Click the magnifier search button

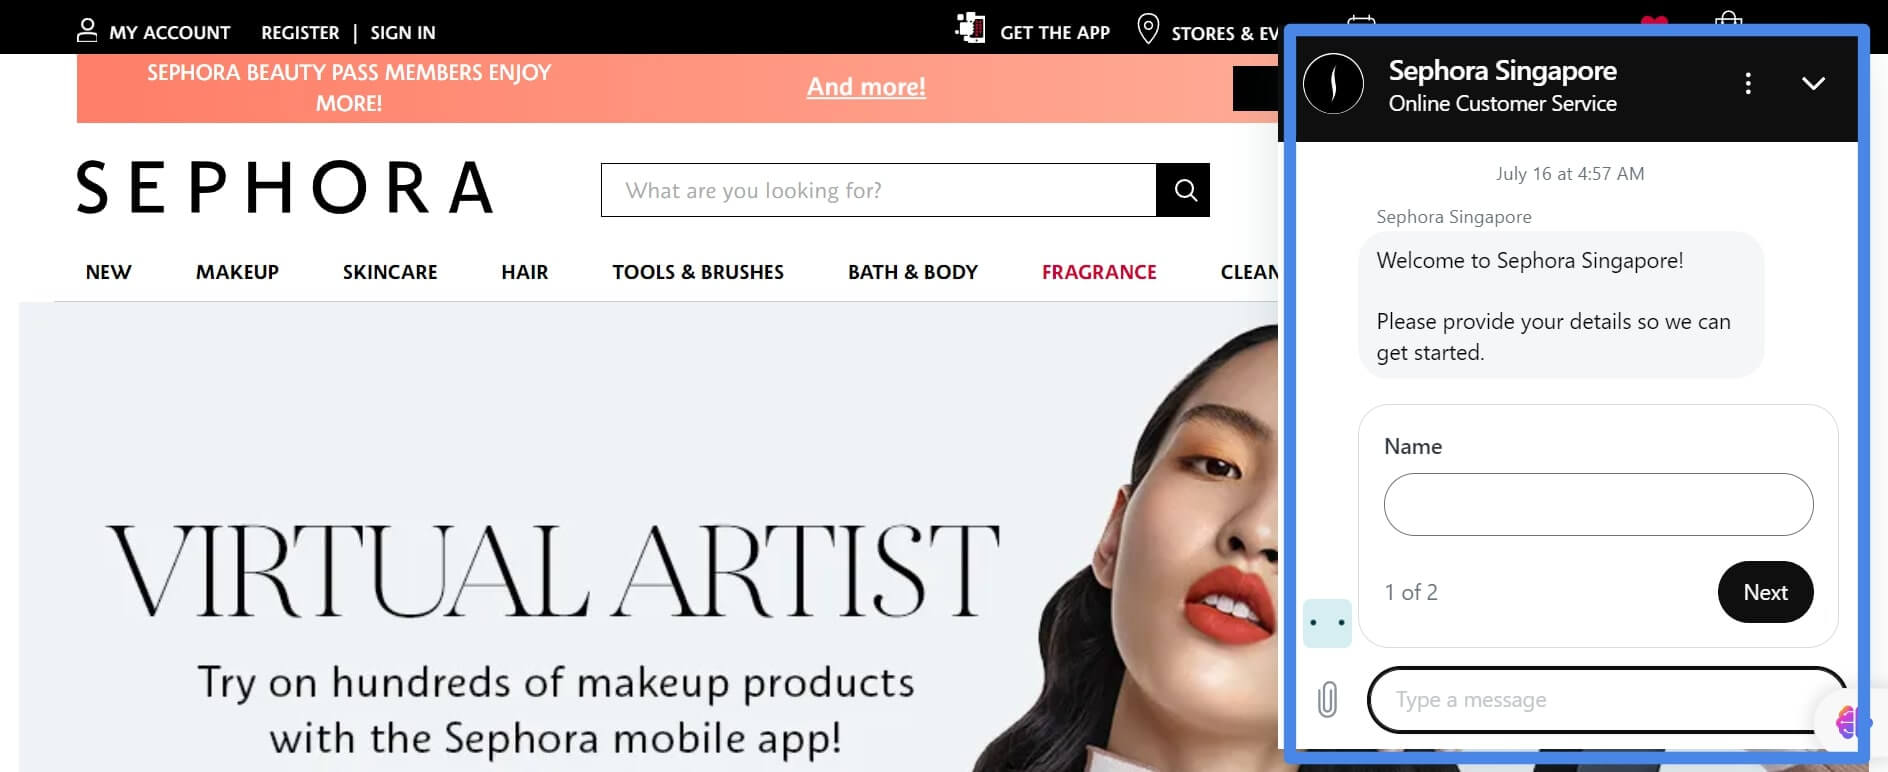pos(1183,190)
